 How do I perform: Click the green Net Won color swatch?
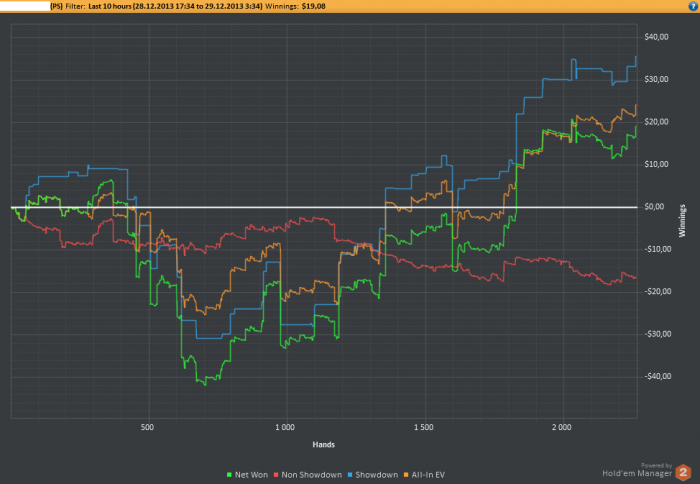[229, 475]
